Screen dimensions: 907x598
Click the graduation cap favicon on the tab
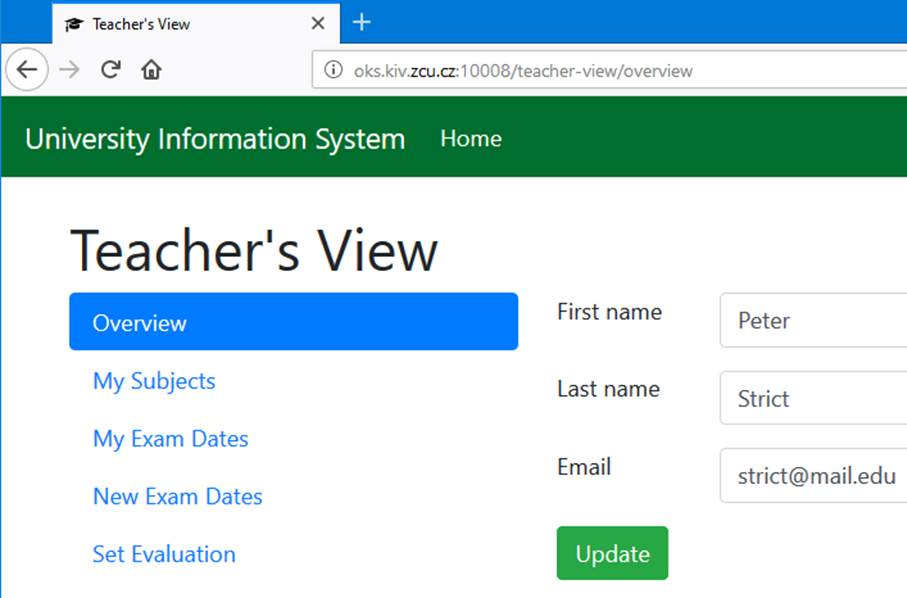(x=74, y=24)
